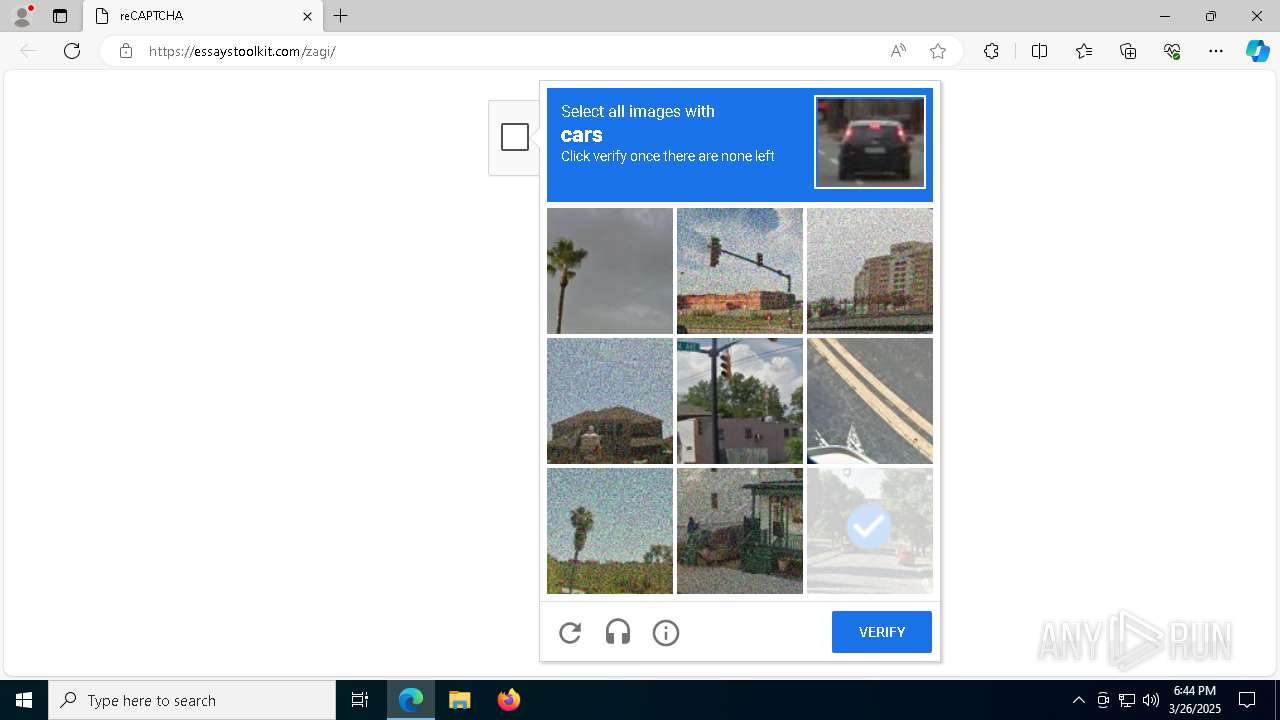
Task: Open Task View on taskbar
Action: pos(360,700)
